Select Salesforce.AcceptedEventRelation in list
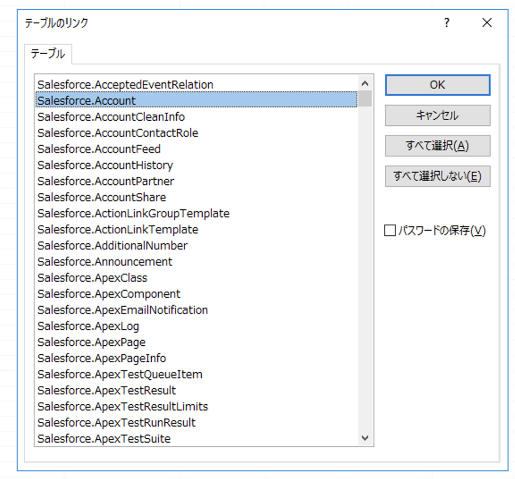The width and height of the screenshot is (515, 479). (x=197, y=85)
